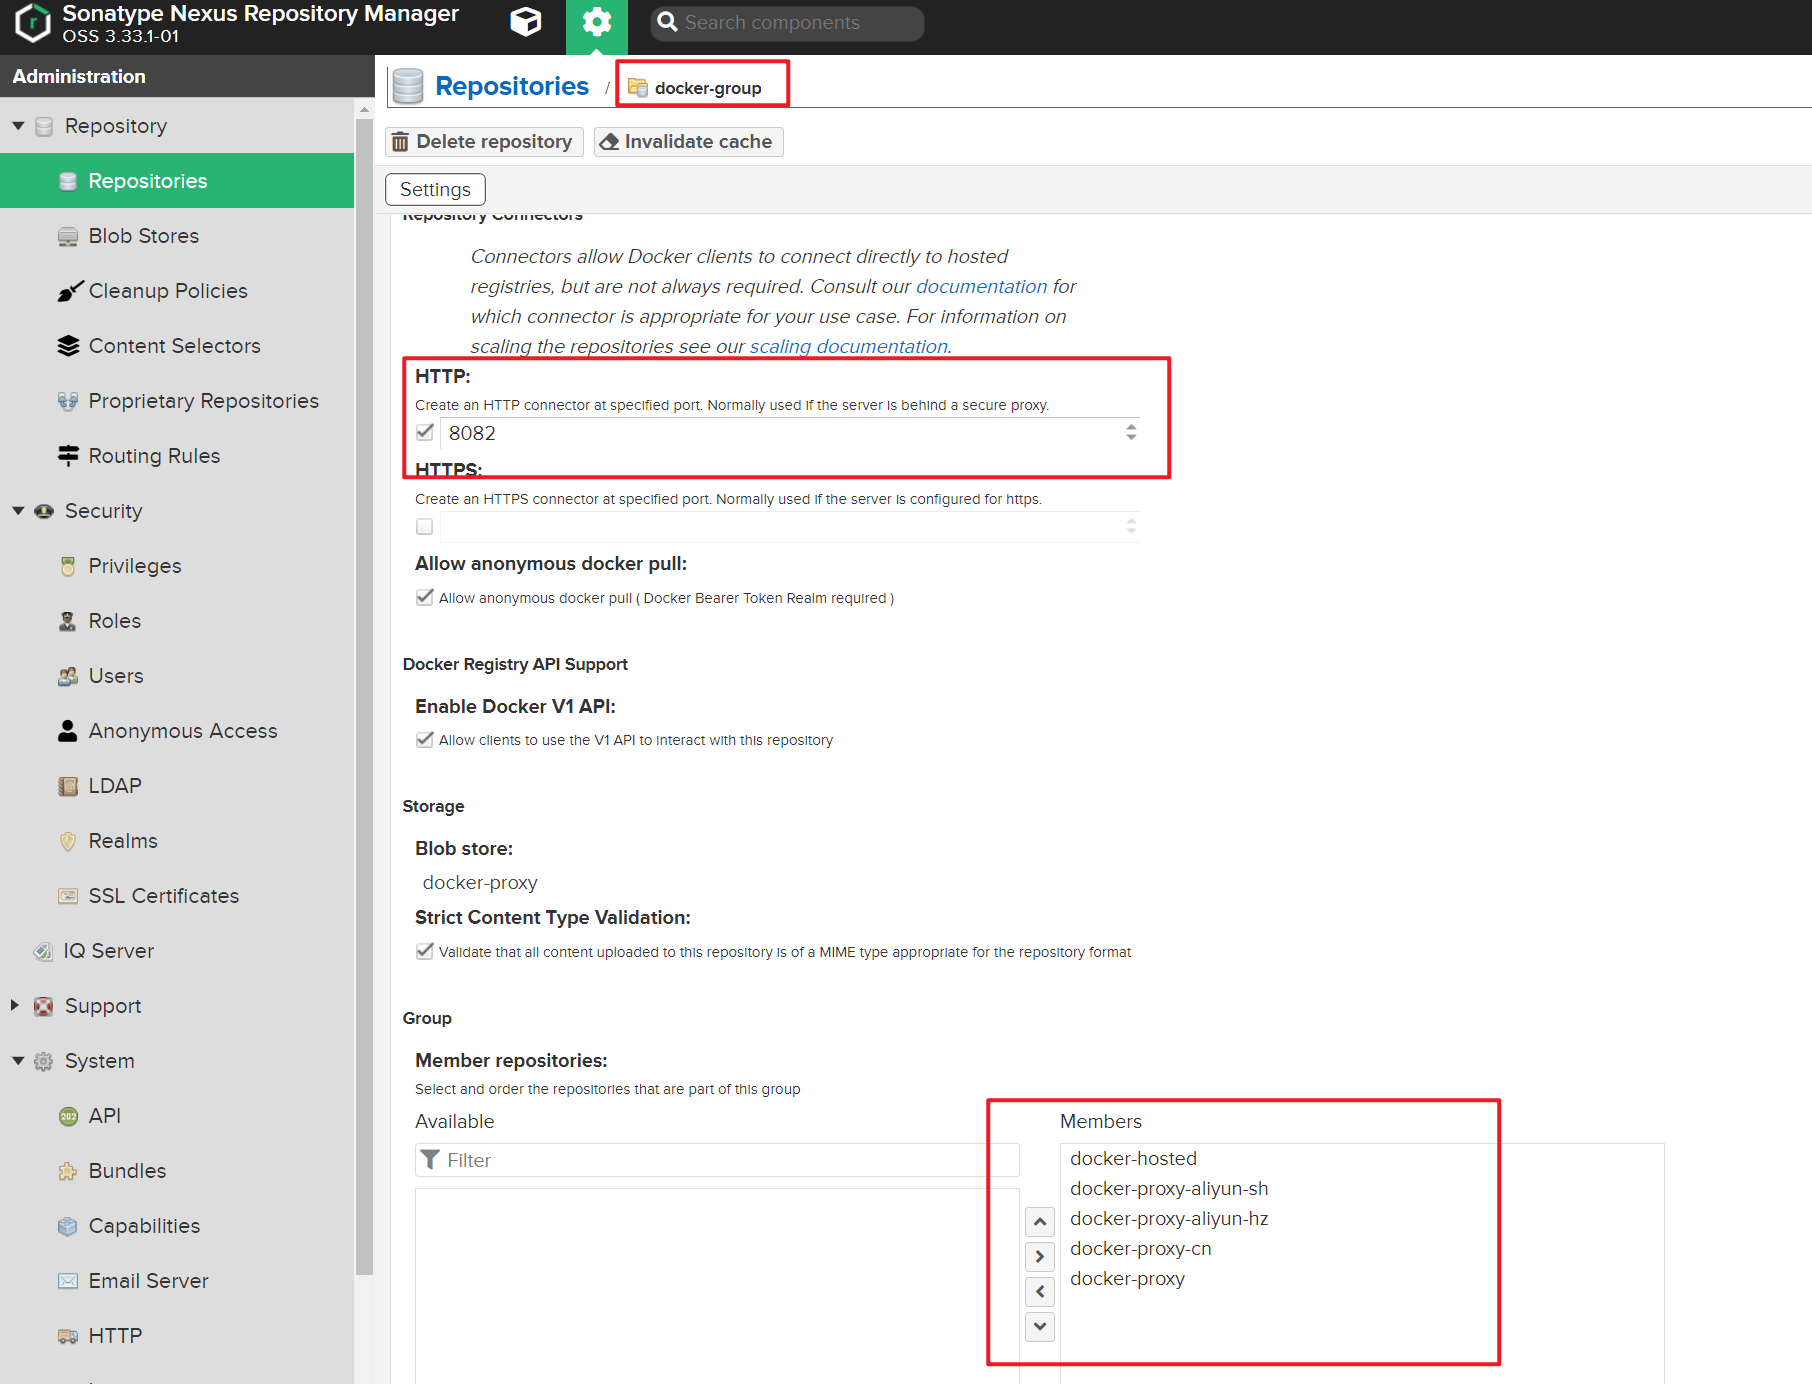Click the HTTP truck icon in sidebar
This screenshot has height=1384, width=1812.
point(68,1336)
